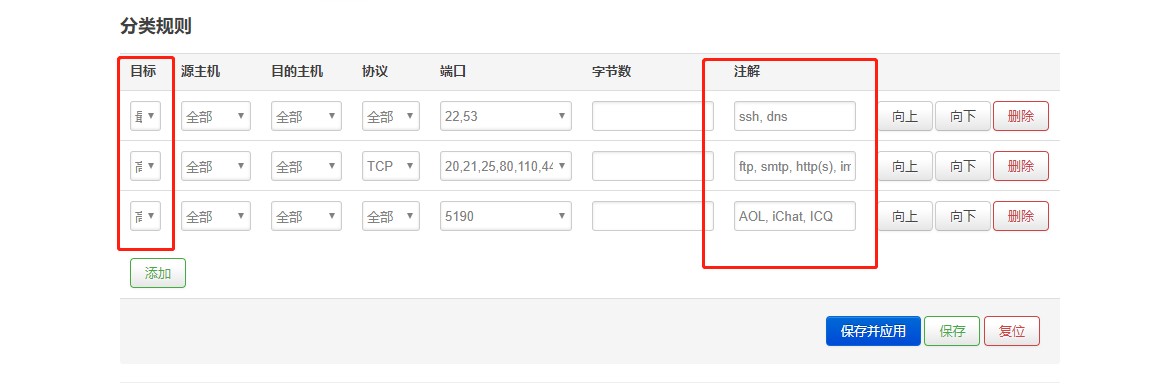Open source host dropdown in AOL, iChat row
Screen dimensions: 1176x390
(x=216, y=216)
